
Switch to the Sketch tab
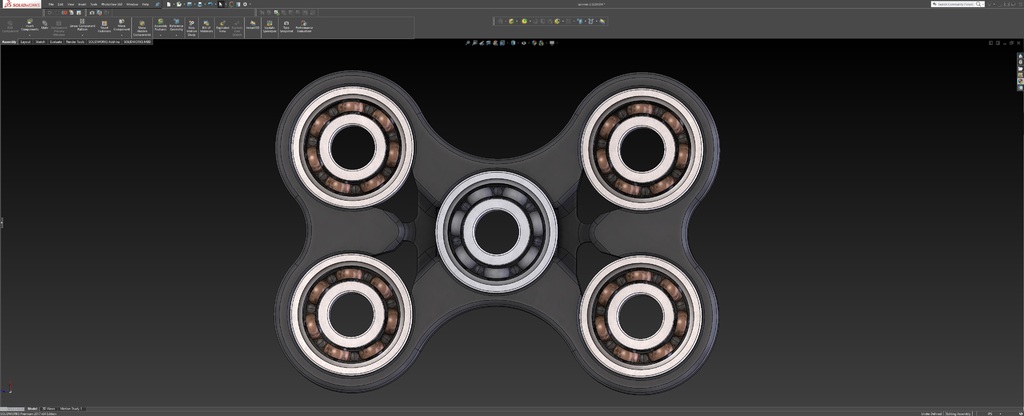click(40, 42)
